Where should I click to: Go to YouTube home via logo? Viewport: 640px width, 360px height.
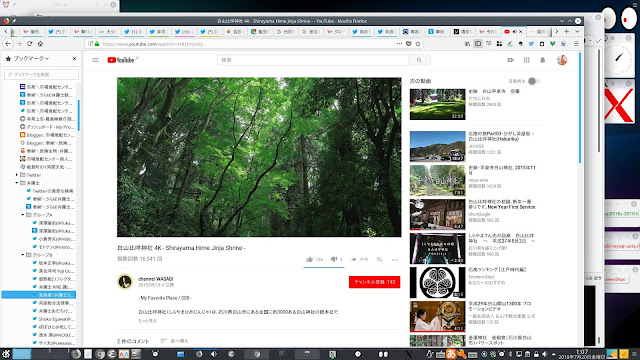121,60
